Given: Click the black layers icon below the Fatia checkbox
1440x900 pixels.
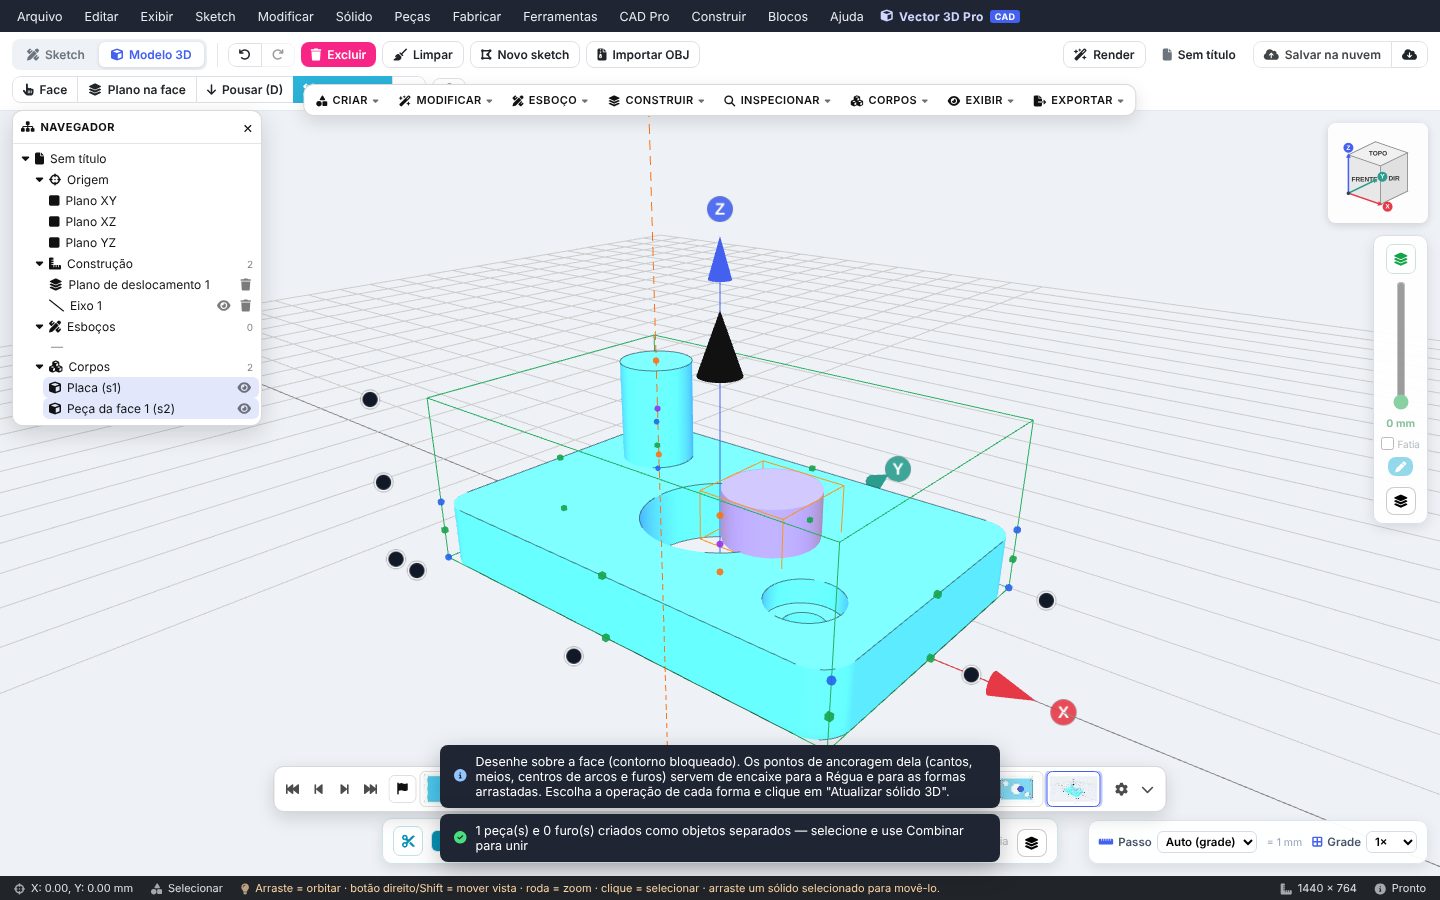Looking at the screenshot, I should [1401, 501].
